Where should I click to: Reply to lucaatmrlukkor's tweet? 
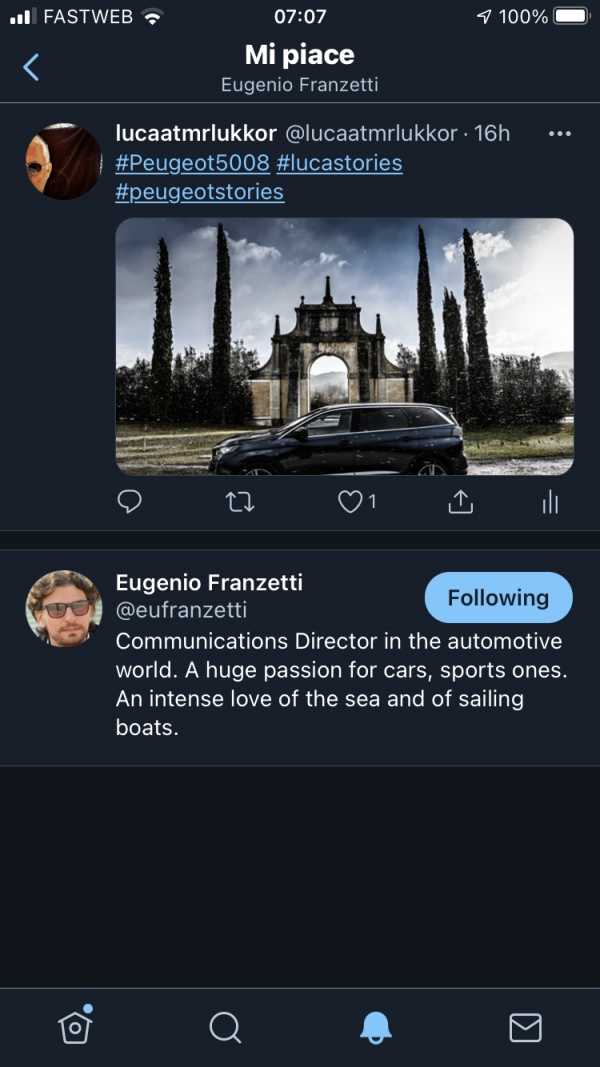pyautogui.click(x=130, y=502)
